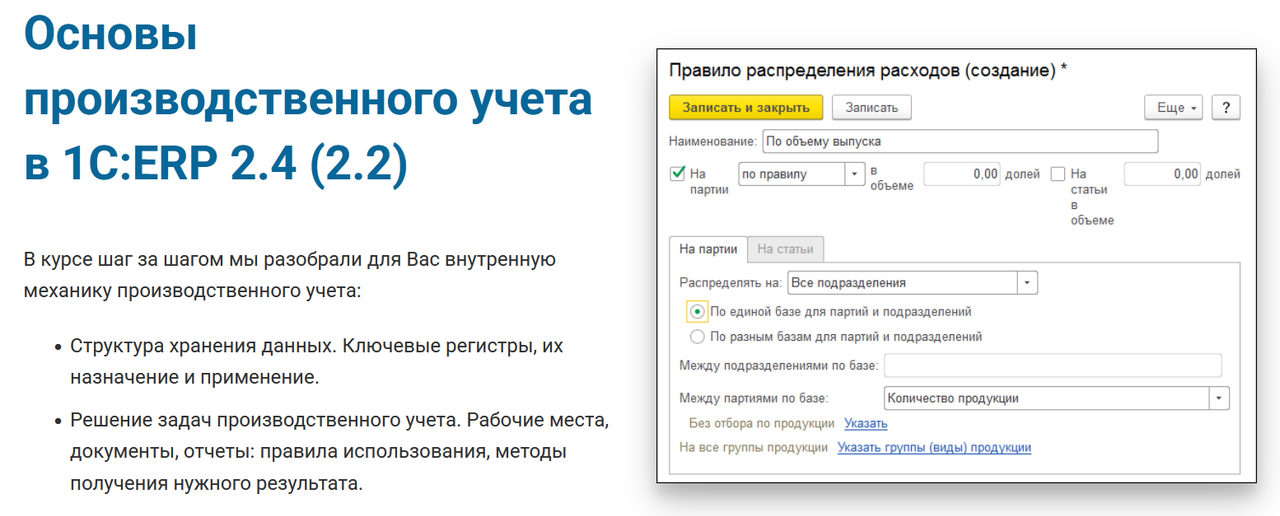Switch to the На партии tab
Screen dimensions: 1280x516
coord(708,249)
